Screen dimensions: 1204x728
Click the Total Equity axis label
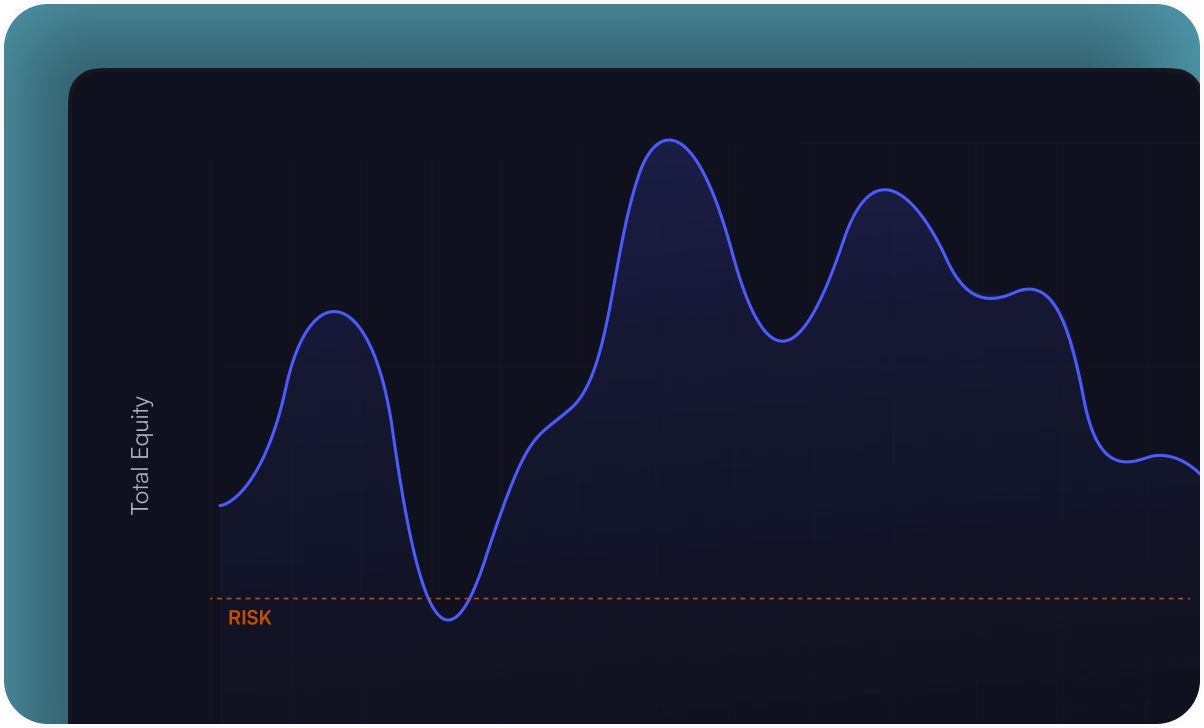140,456
